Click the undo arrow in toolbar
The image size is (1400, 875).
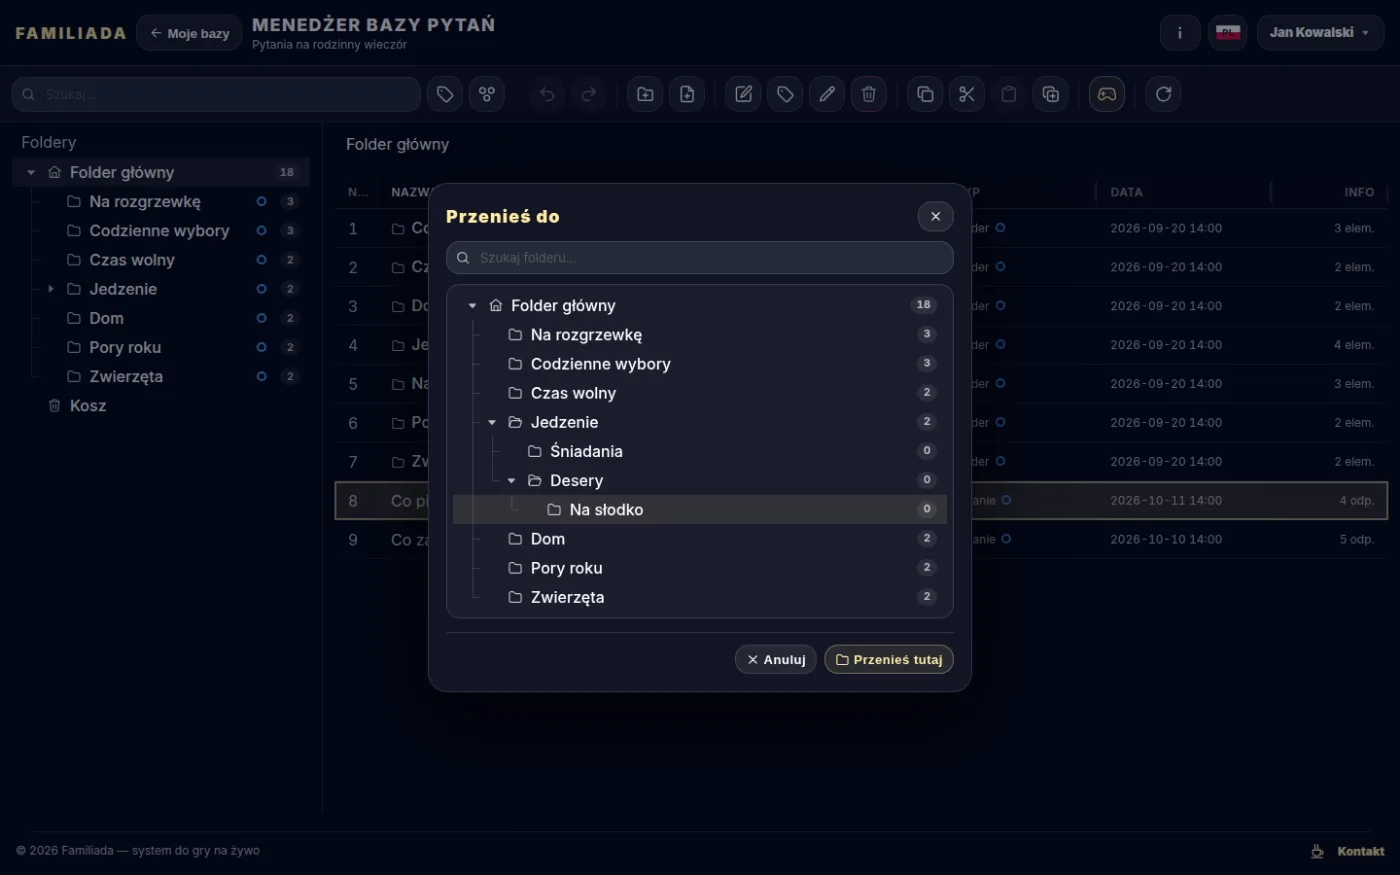pos(547,94)
